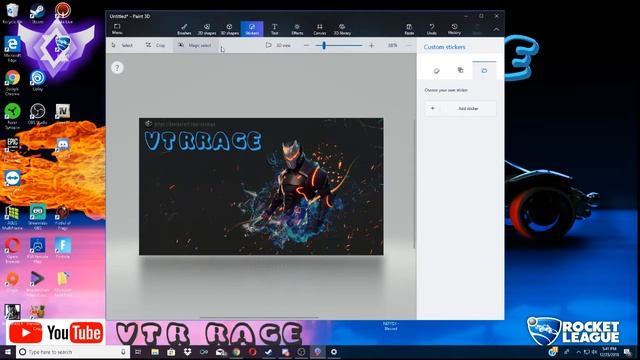
Task: Click the taskbar search box
Action: point(73,352)
